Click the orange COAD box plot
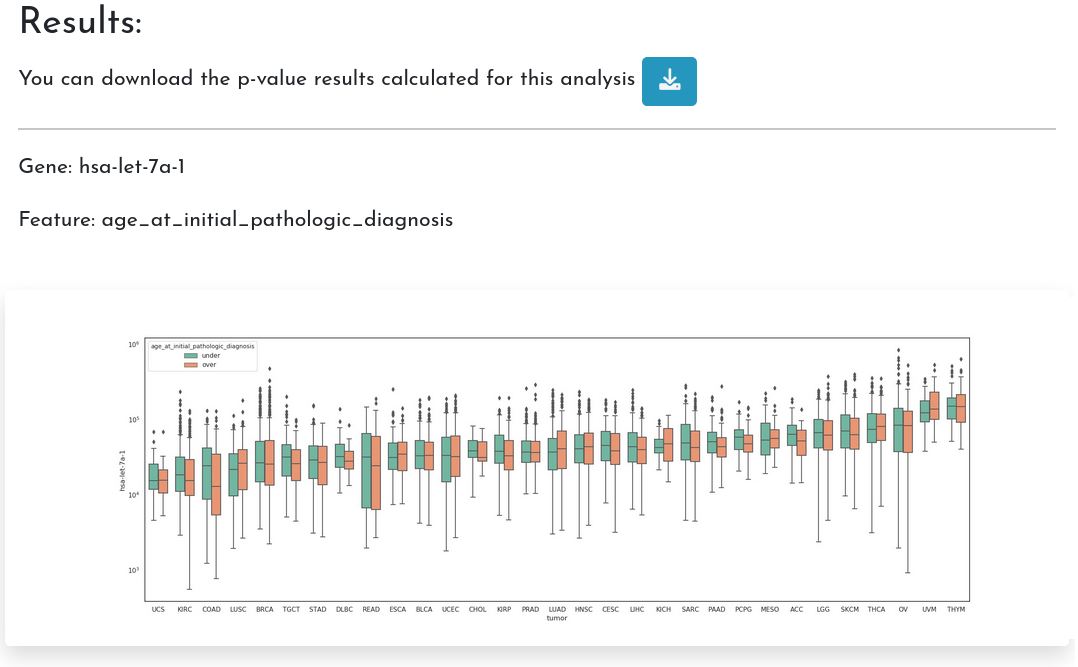 pos(217,484)
